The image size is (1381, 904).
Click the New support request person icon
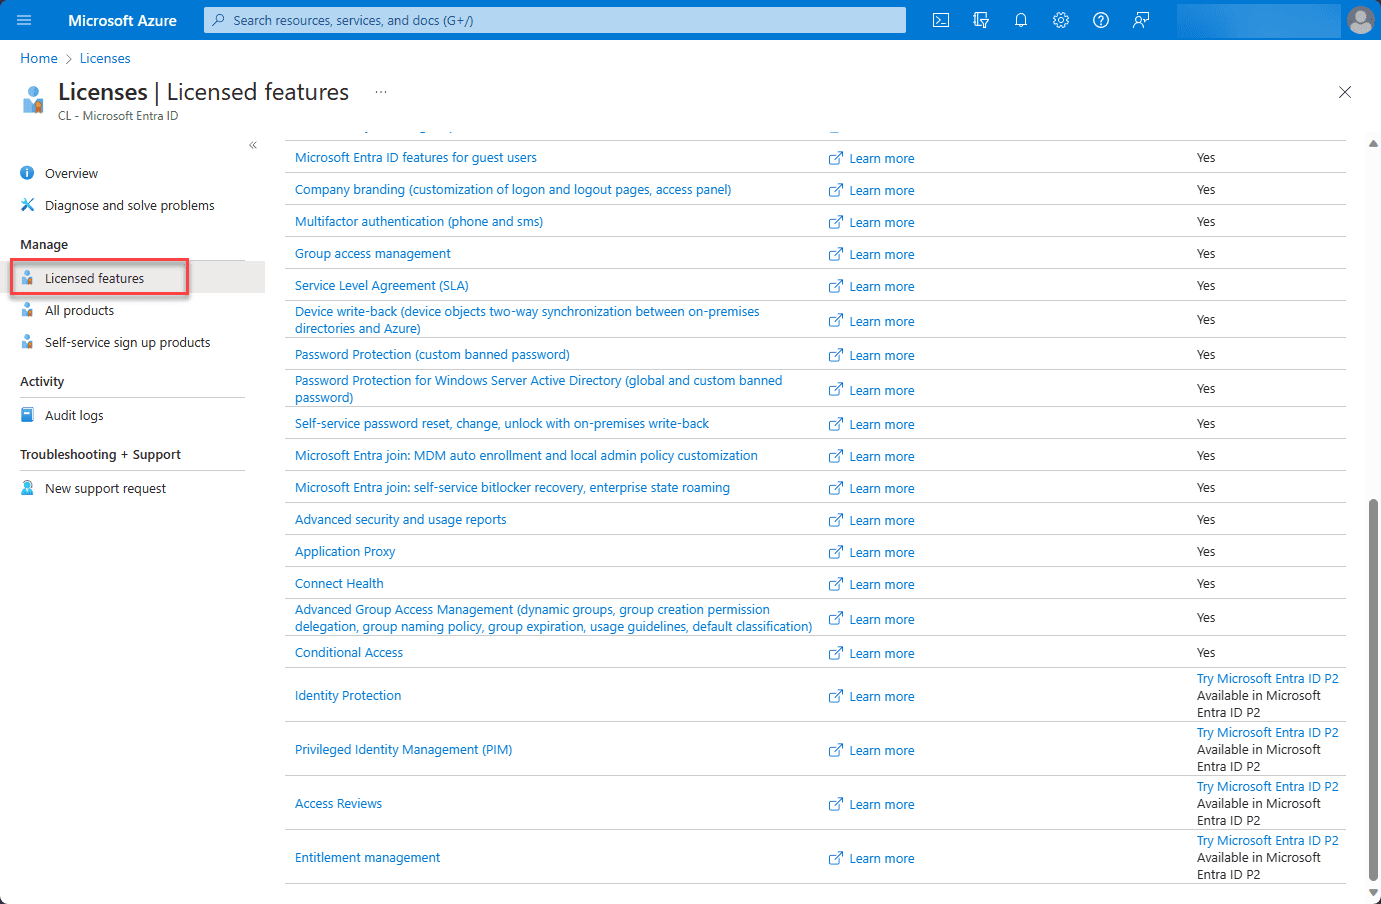[27, 488]
